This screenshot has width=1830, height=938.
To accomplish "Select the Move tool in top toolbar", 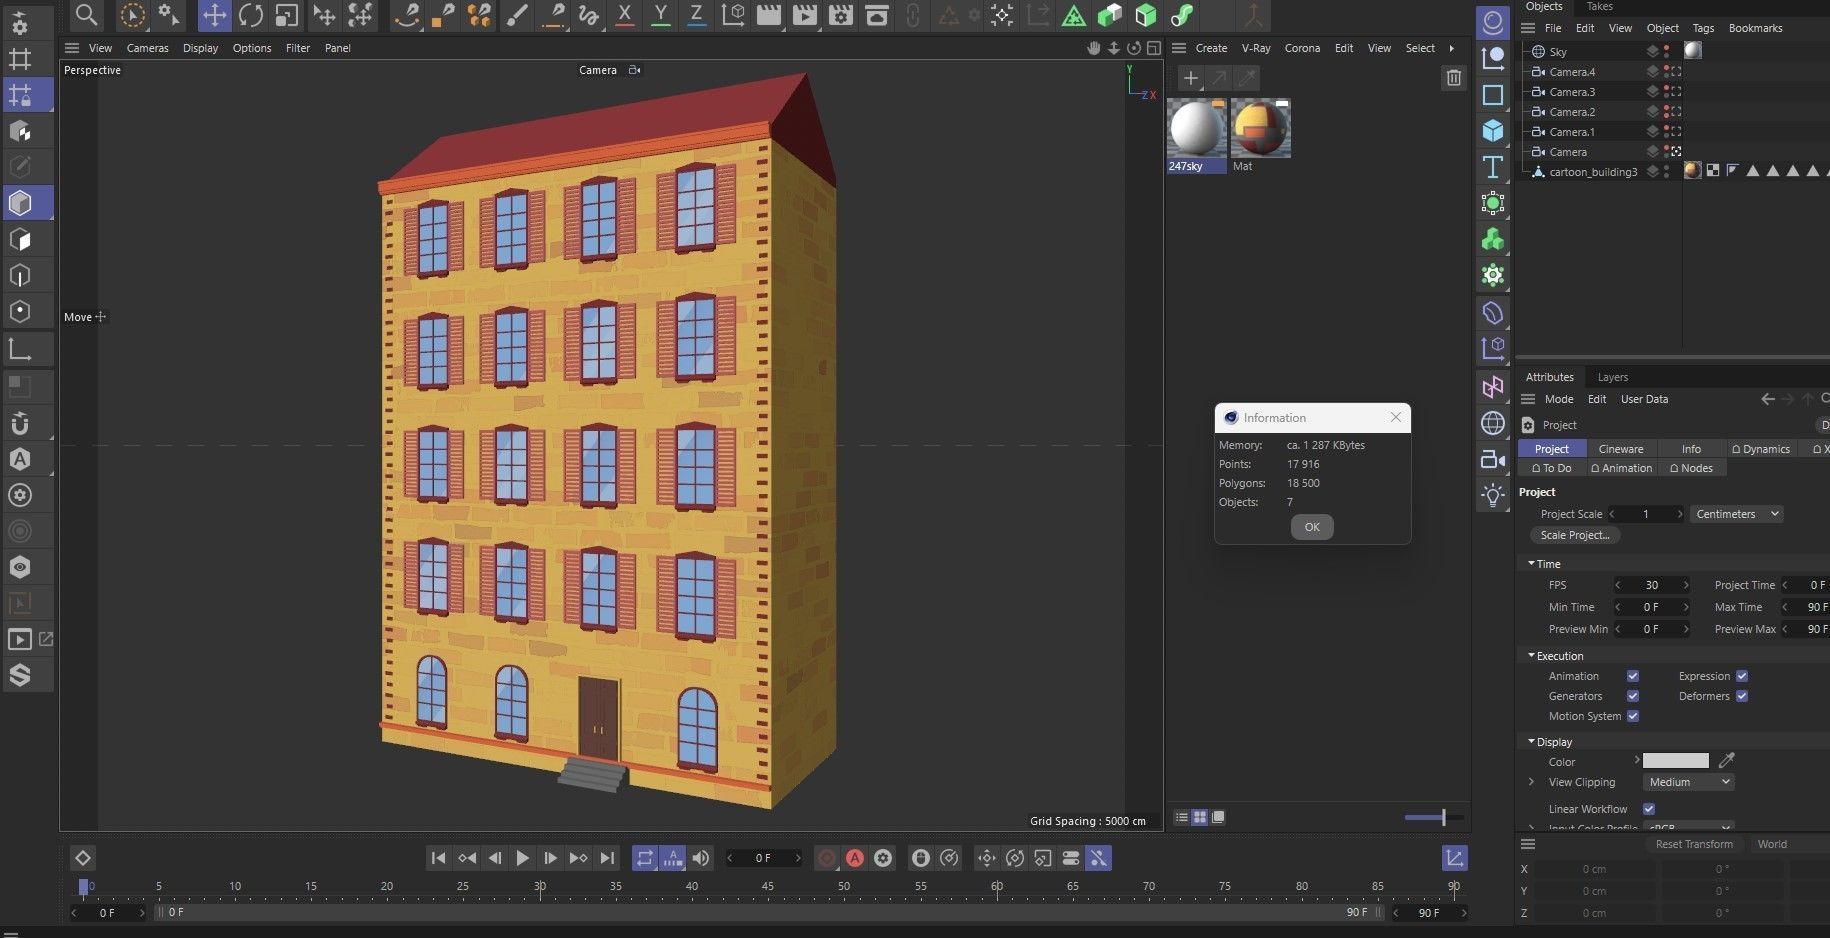I will 214,15.
